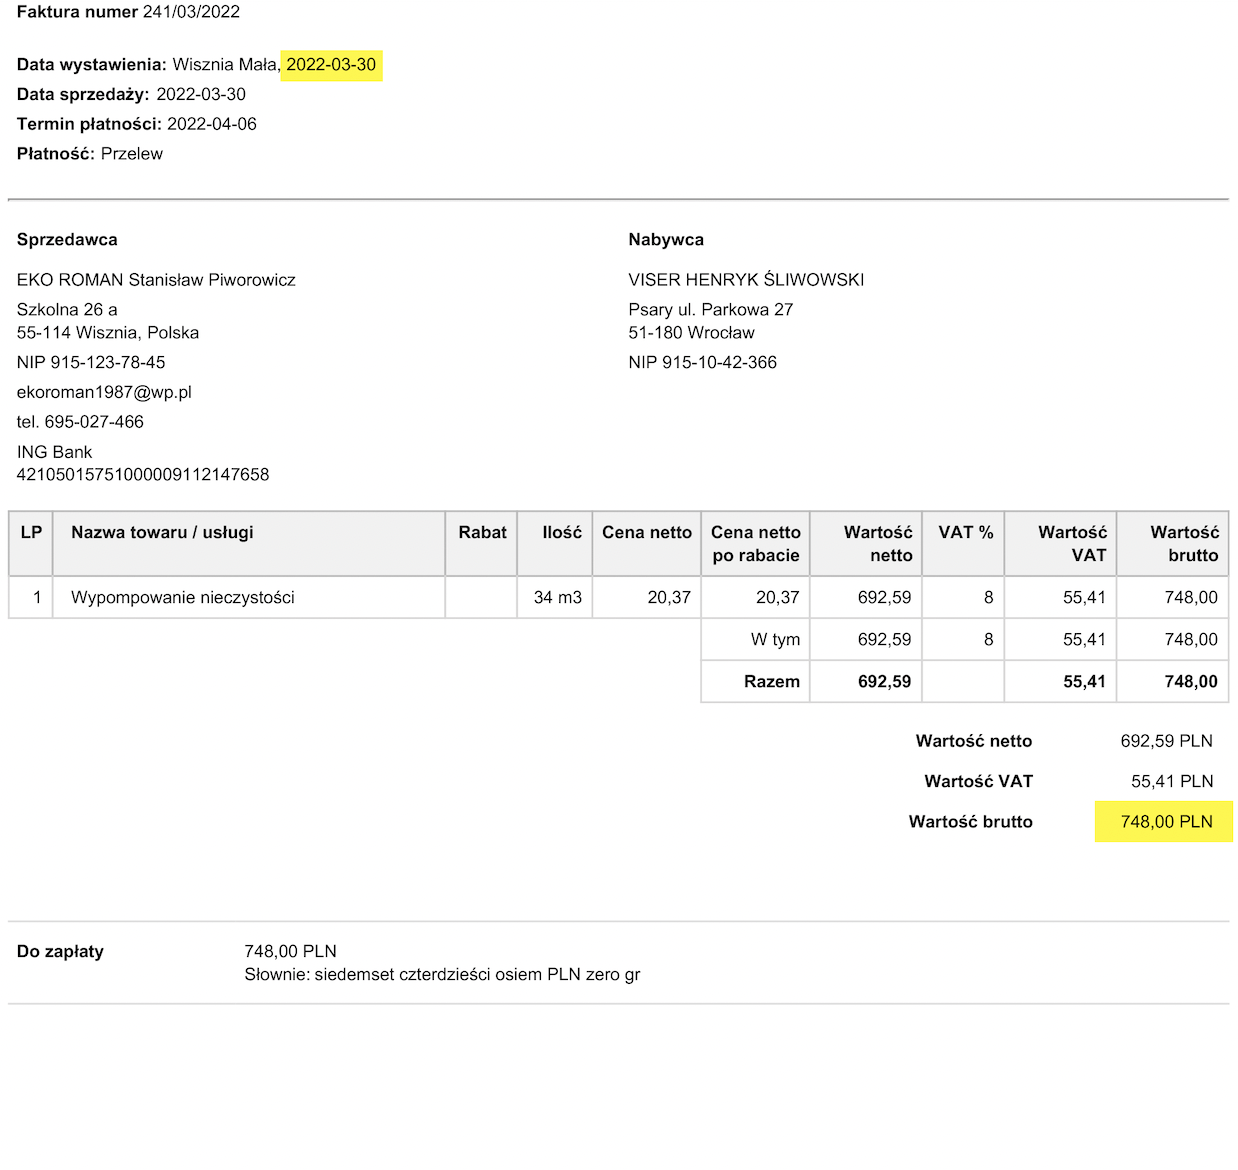Select the phone number 695-027-466
Image resolution: width=1238 pixels, height=1170 pixels.
94,422
